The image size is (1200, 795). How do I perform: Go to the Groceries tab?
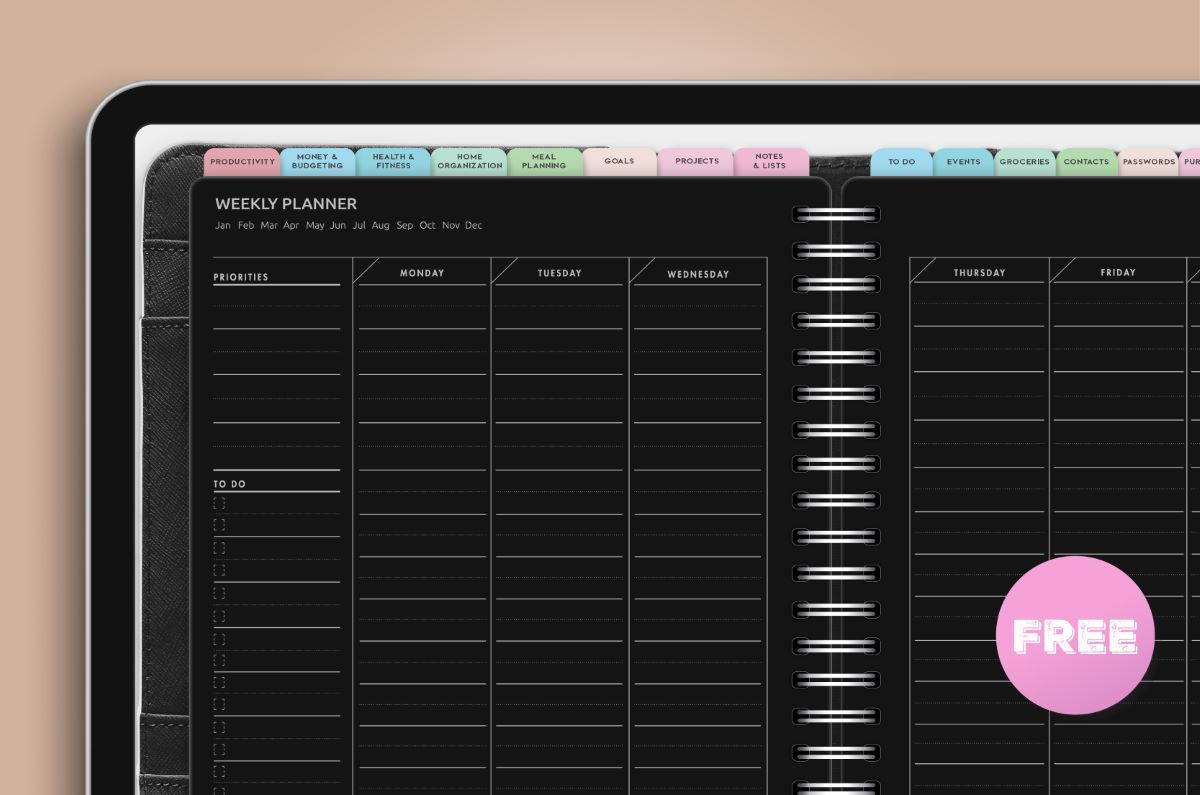1025,162
